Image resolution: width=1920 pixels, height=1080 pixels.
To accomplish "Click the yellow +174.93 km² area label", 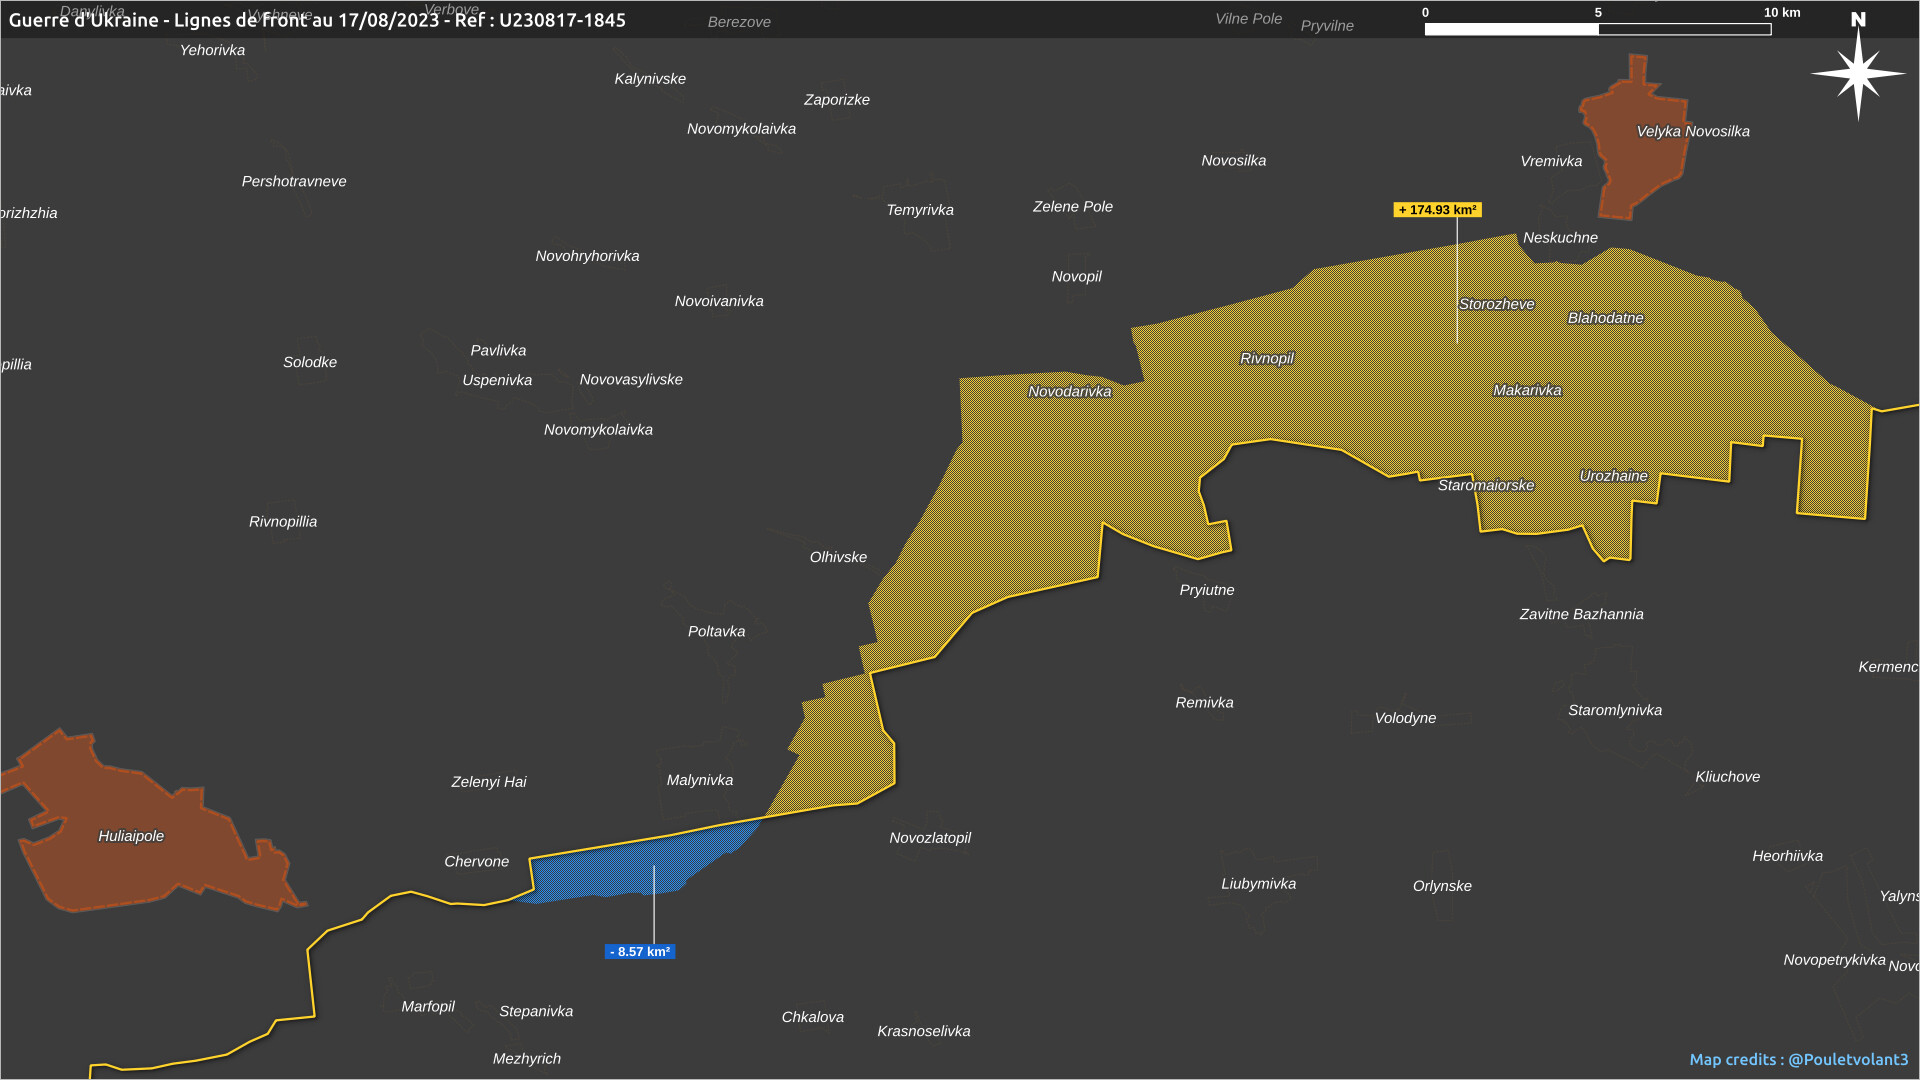I will (1437, 210).
